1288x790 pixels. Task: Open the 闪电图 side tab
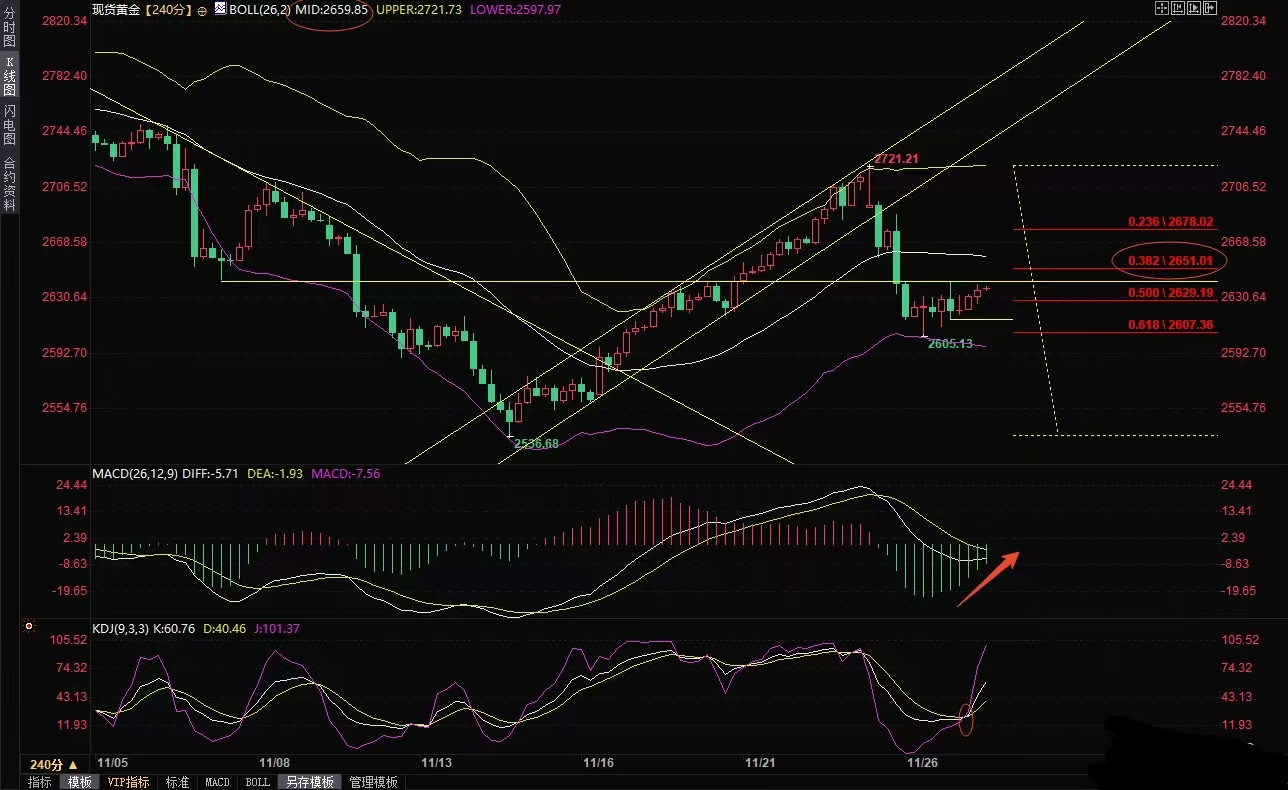click(9, 125)
